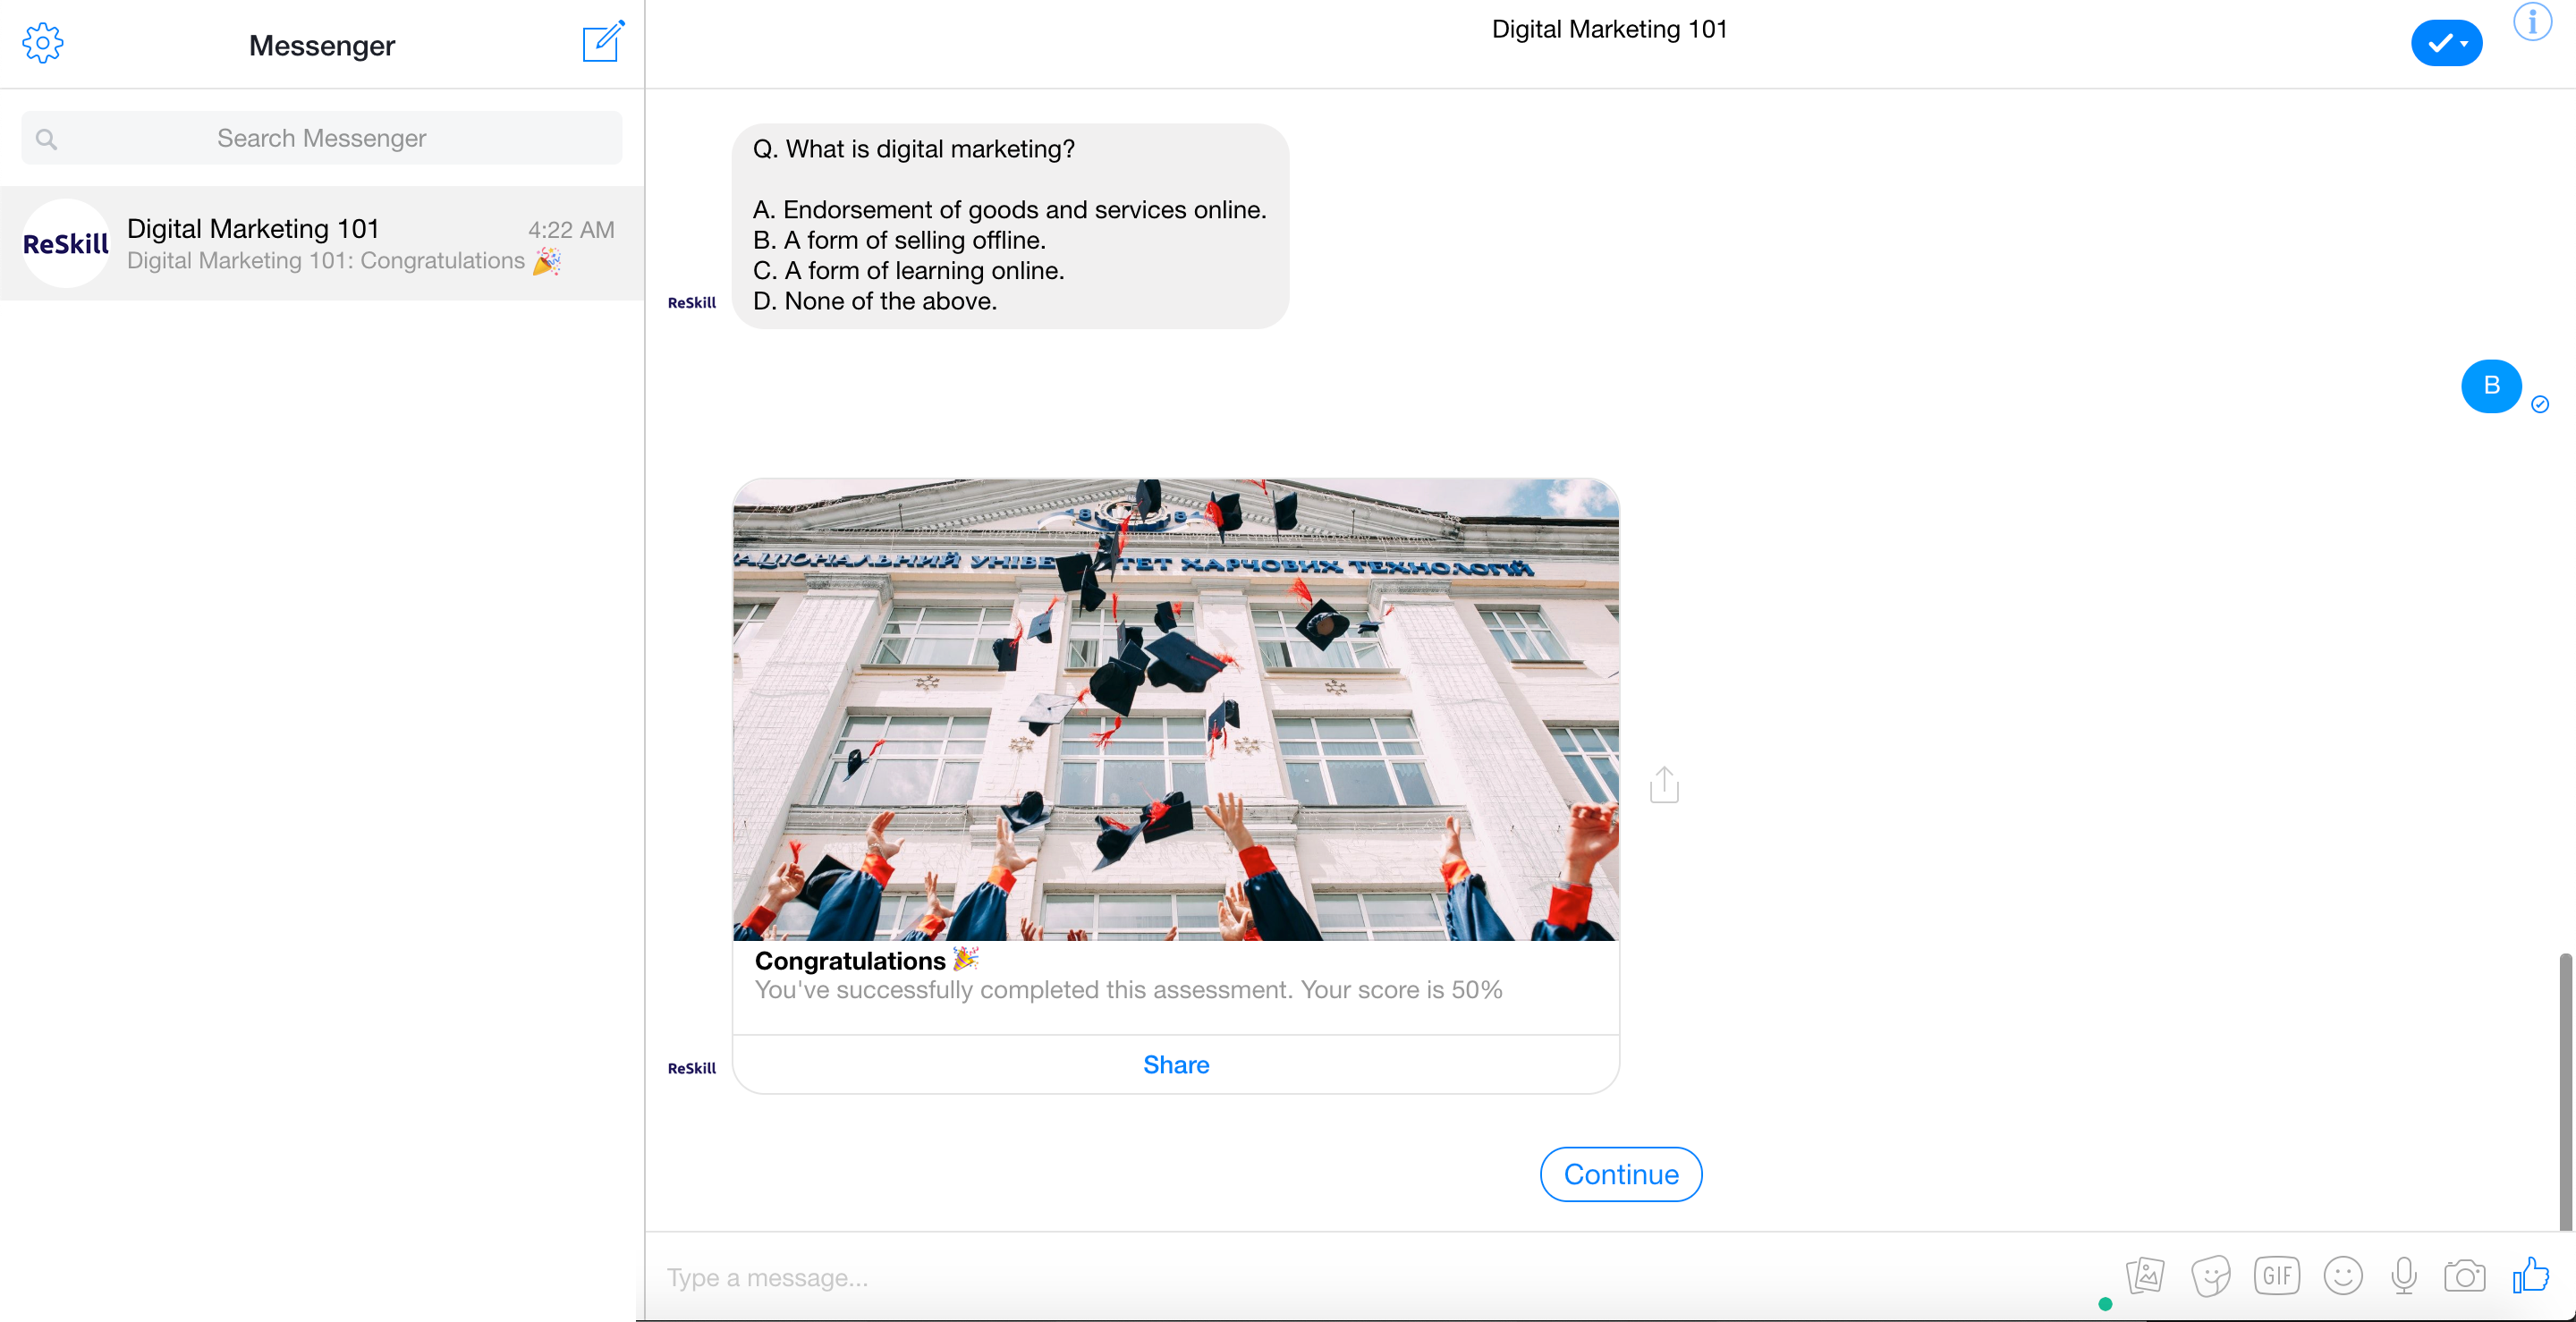Open the camera to take photo

tap(2464, 1275)
